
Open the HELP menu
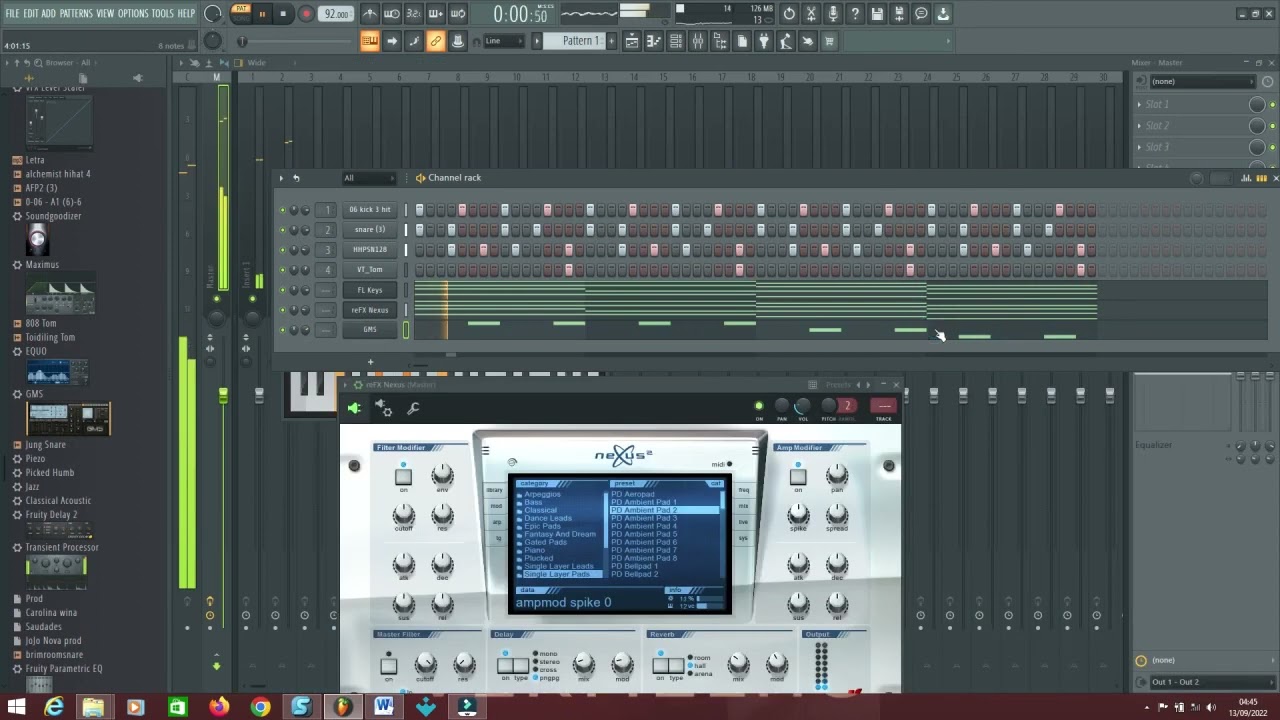click(187, 14)
